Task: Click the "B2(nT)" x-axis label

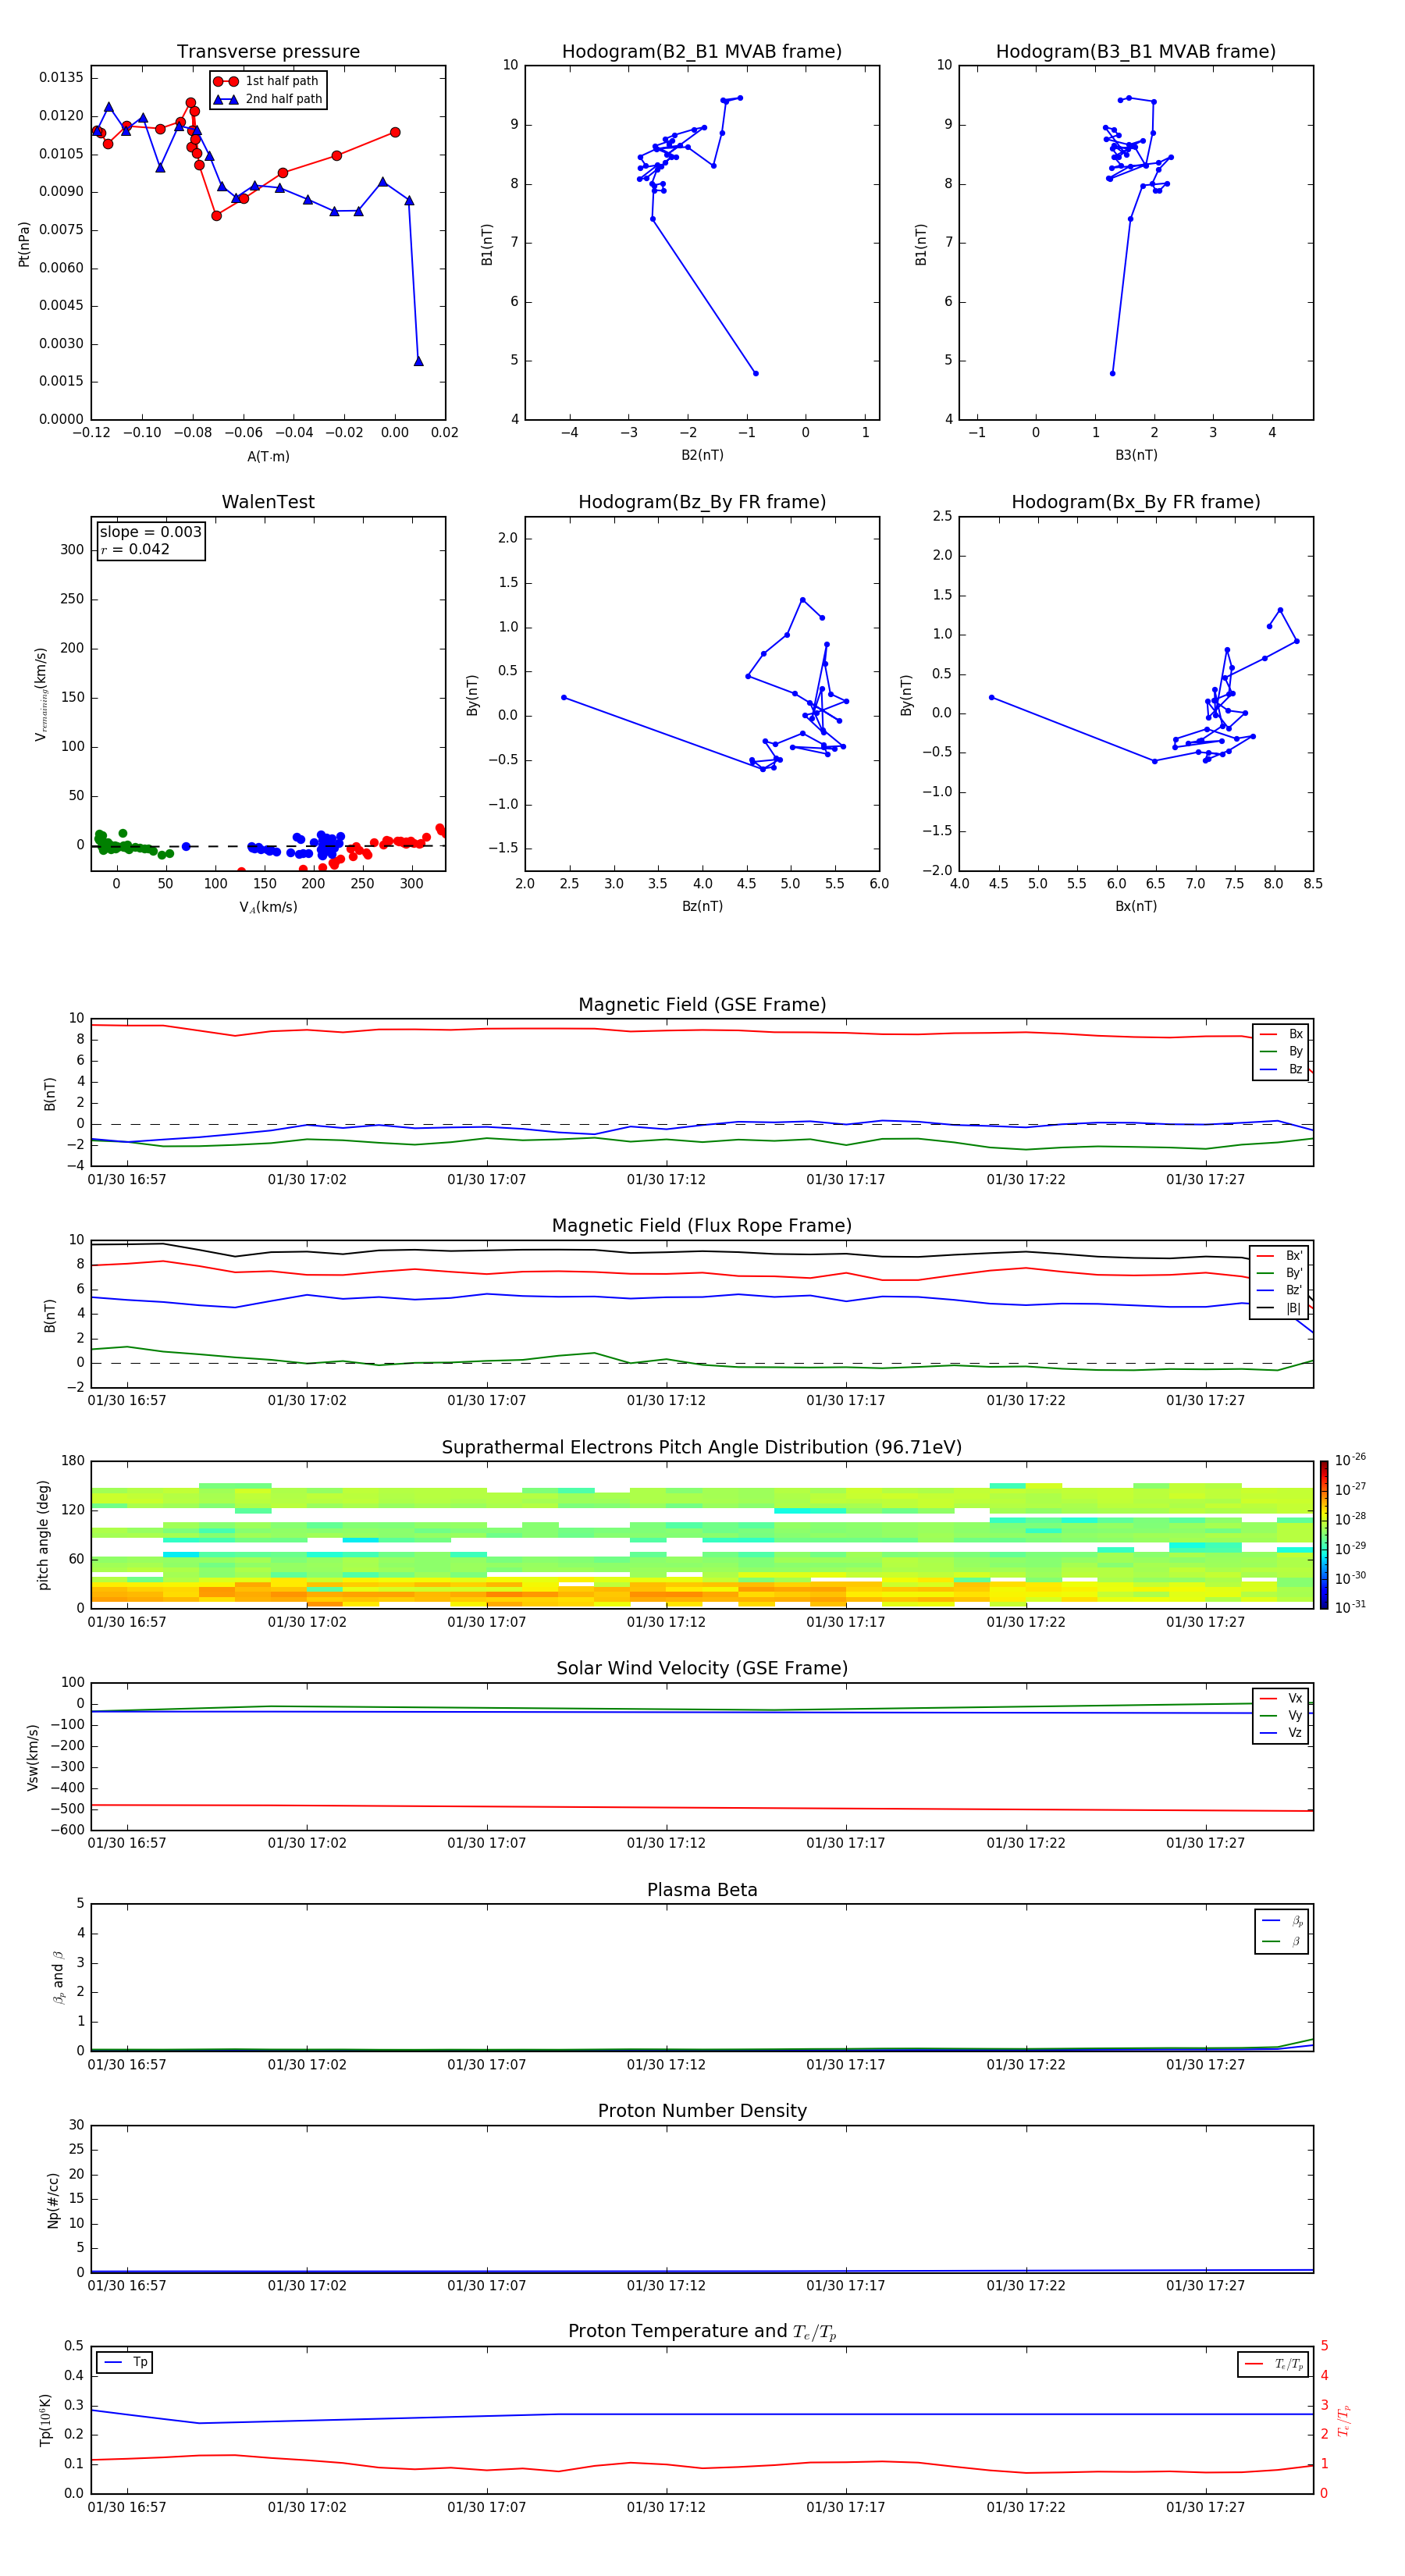Action: pos(702,455)
